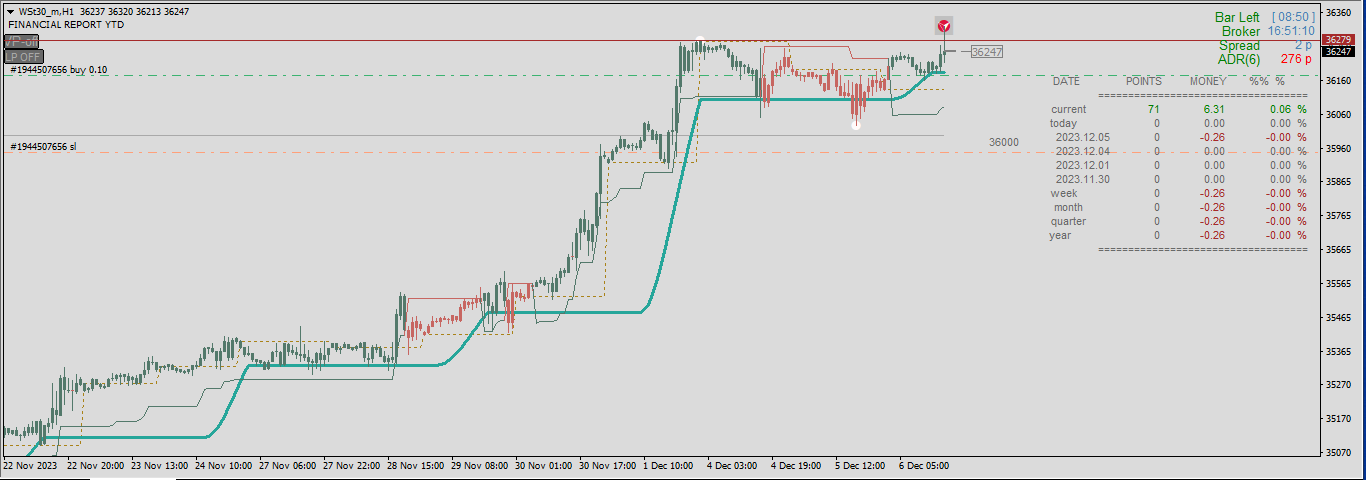Click the month row label

point(1068,207)
